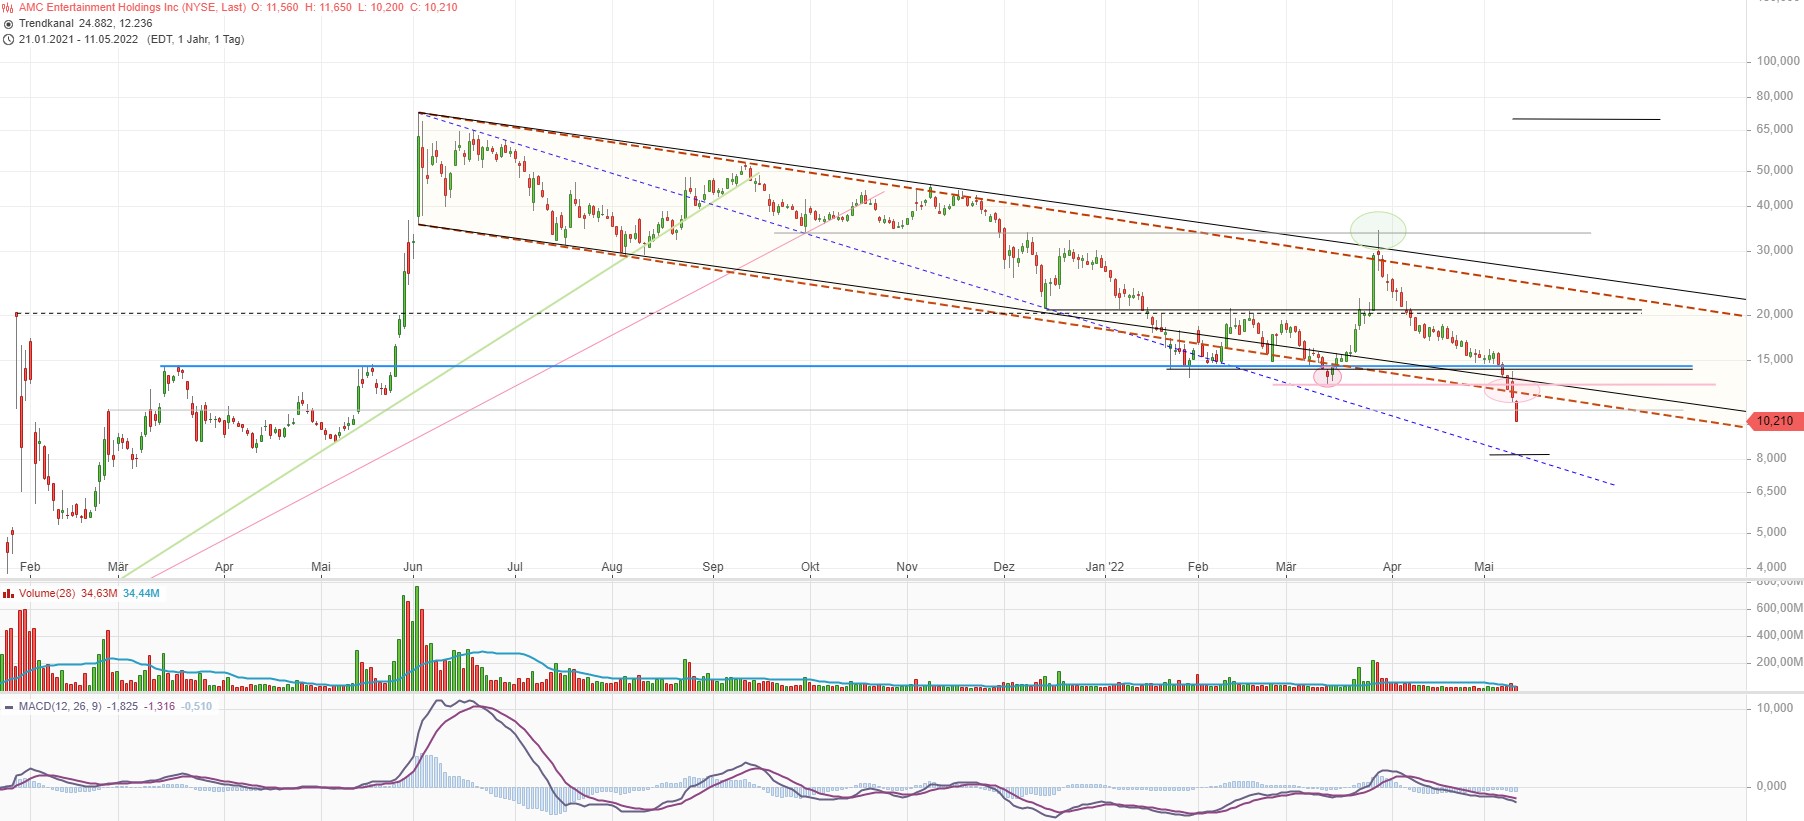Select the blue horizontal support line
This screenshot has height=821, width=1804.
927,366
